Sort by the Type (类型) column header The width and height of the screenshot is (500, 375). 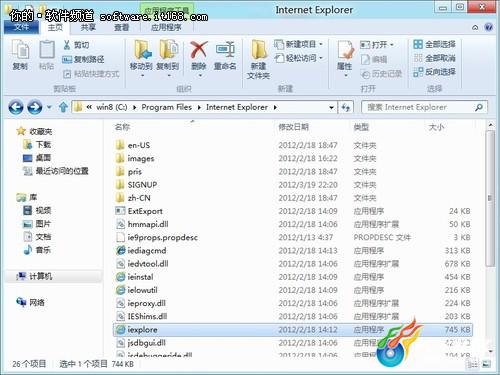click(x=361, y=127)
